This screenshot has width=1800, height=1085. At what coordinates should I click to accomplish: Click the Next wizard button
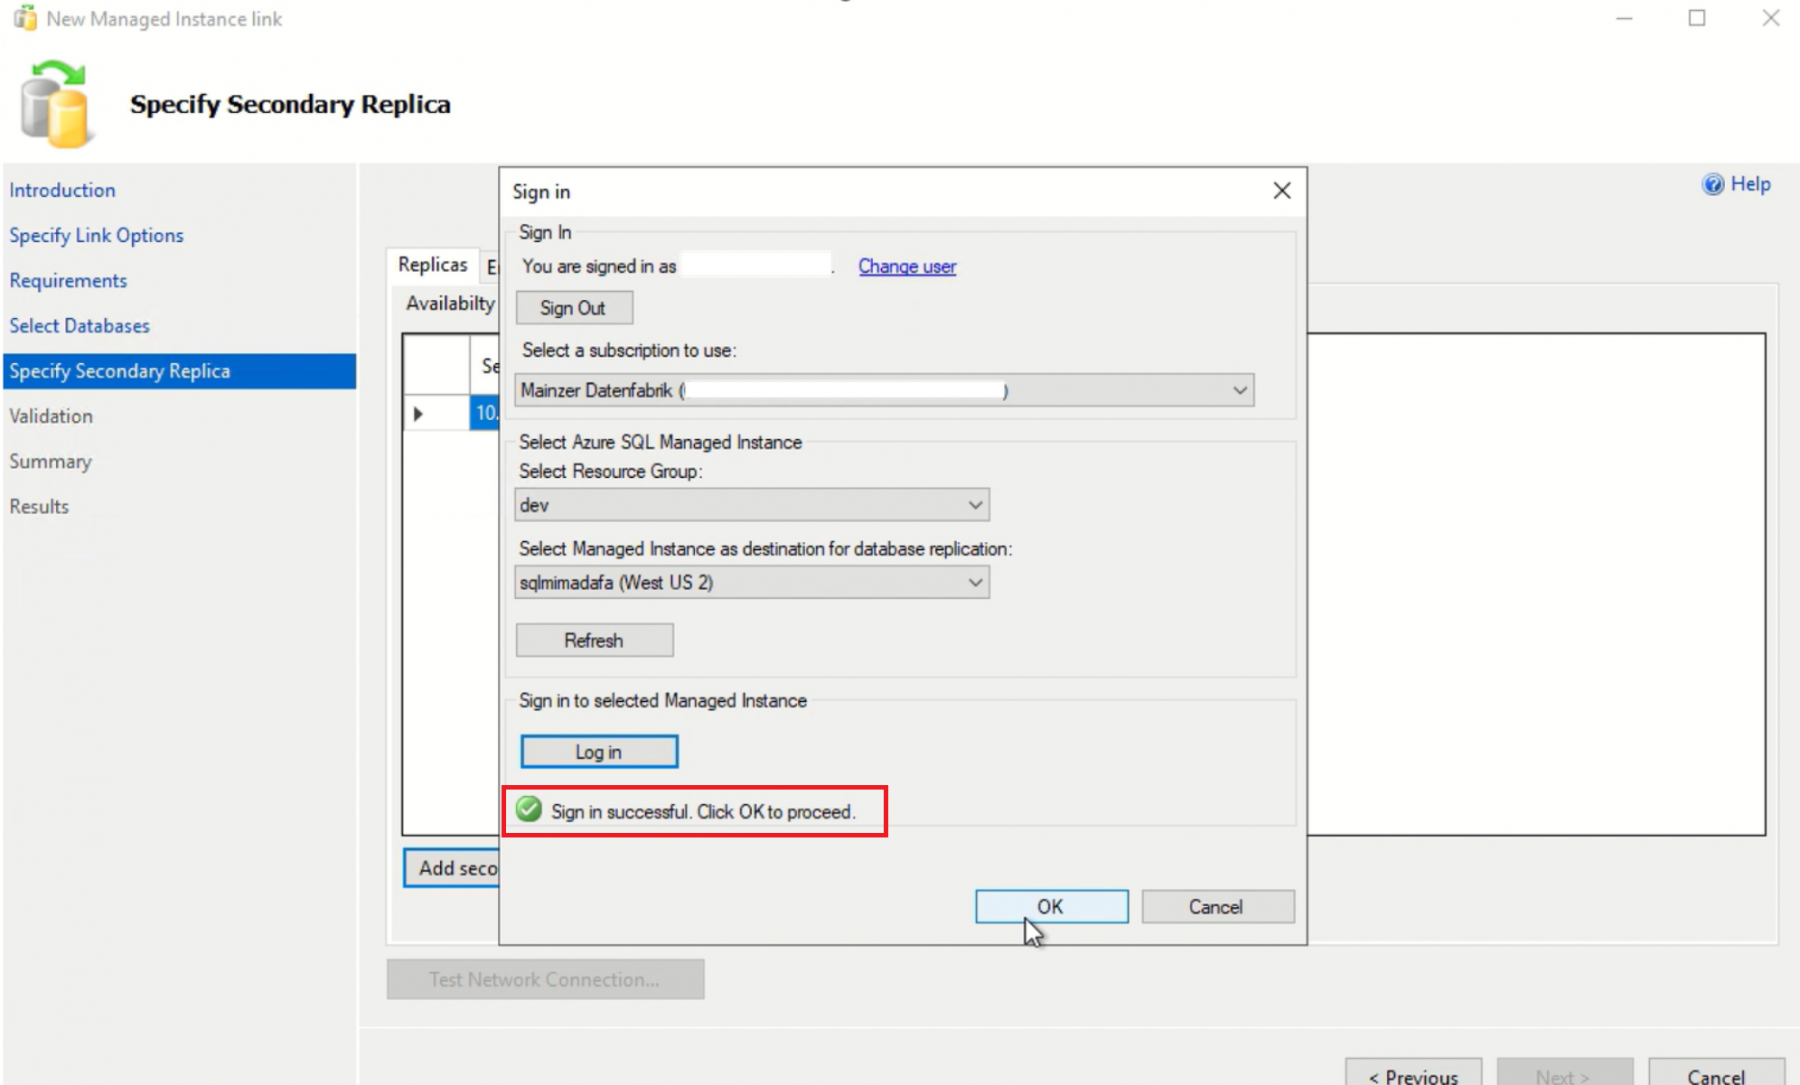[1565, 1072]
